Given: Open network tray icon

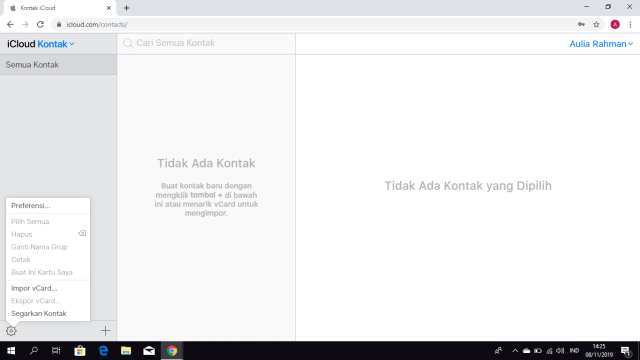Looking at the screenshot, I should pos(549,351).
